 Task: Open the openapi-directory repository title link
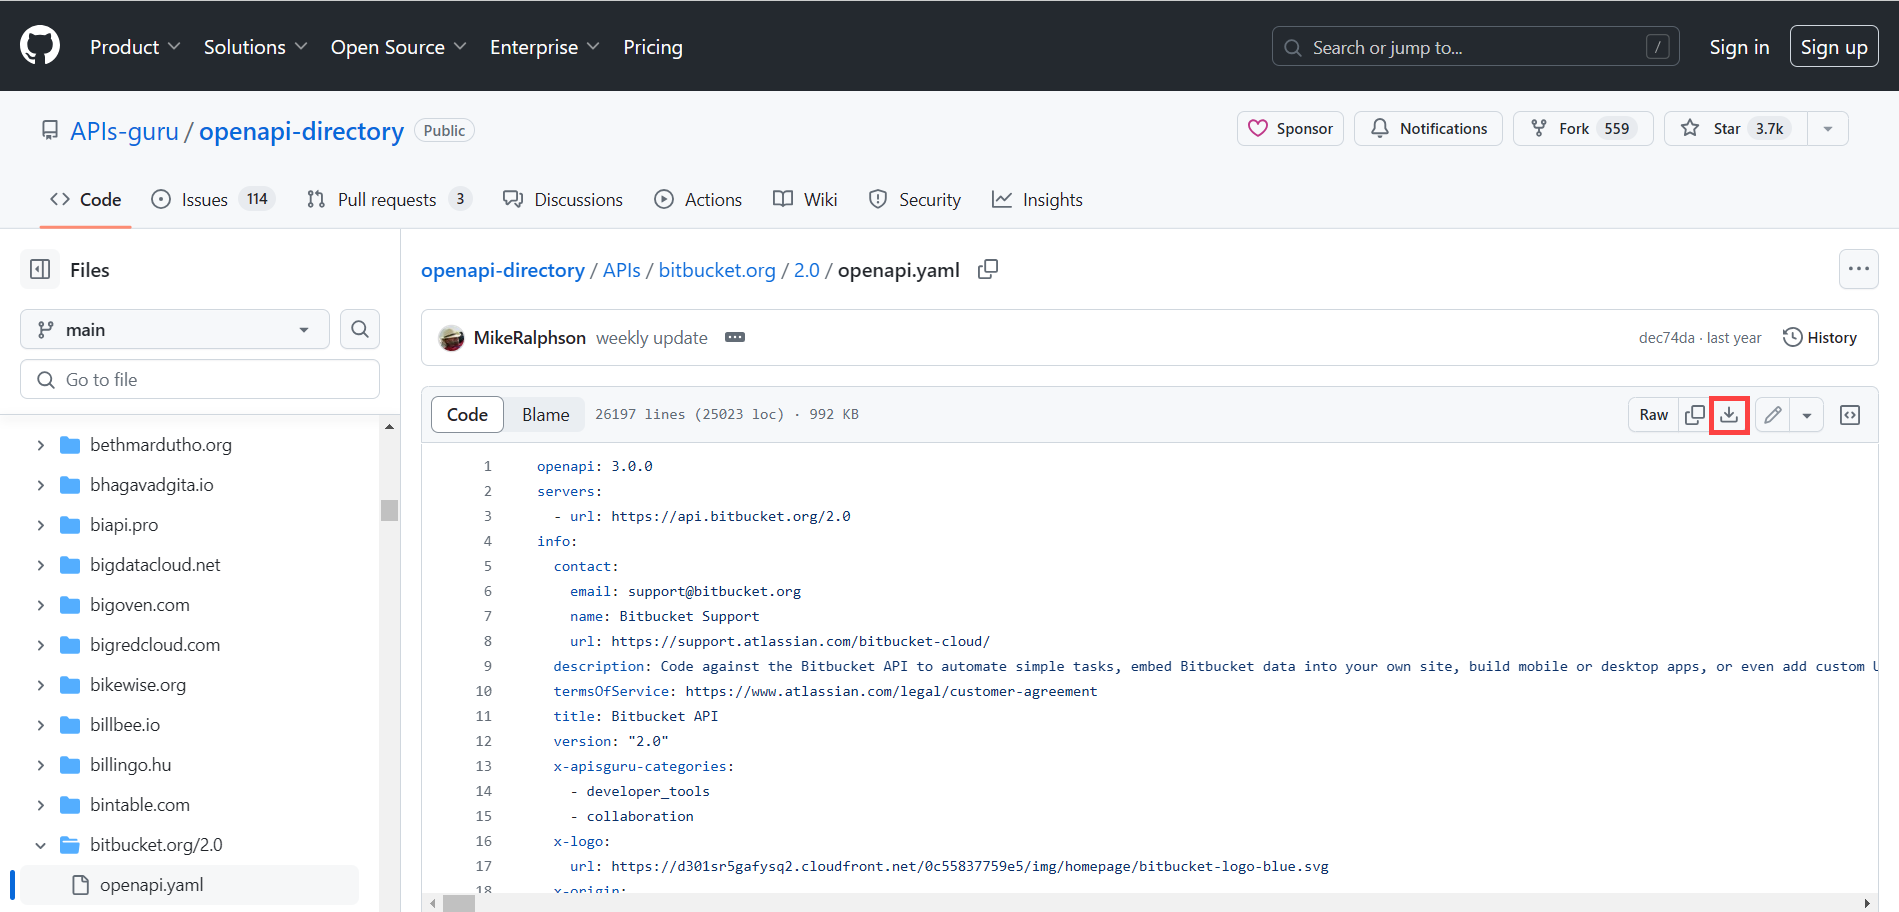coord(301,131)
